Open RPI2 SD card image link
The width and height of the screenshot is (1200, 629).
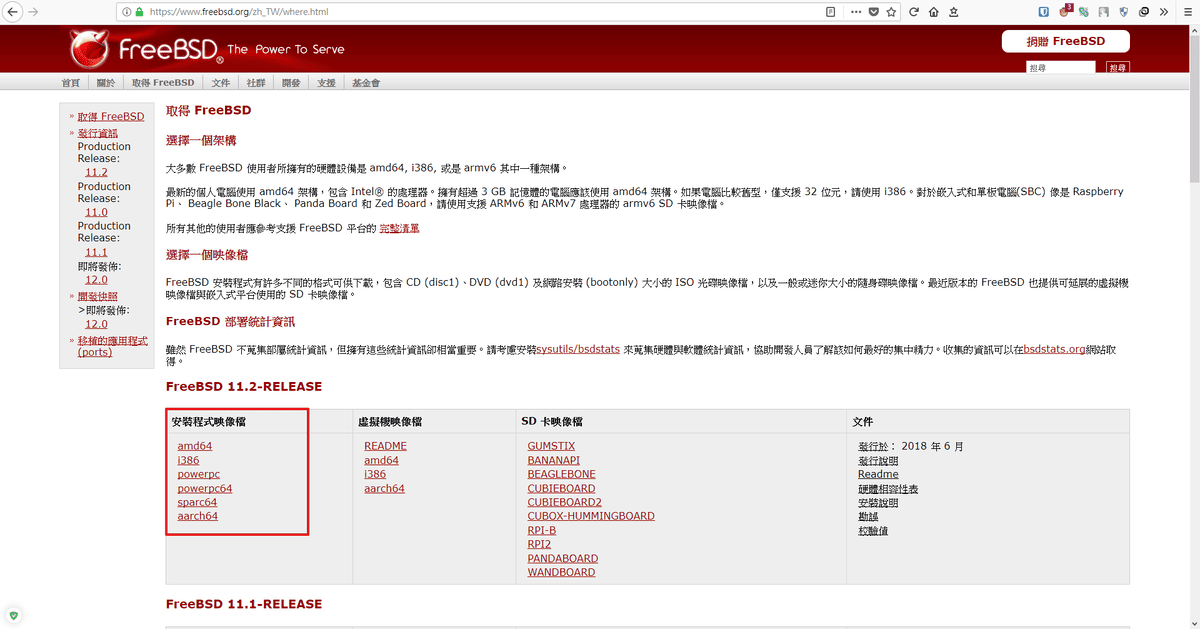pos(539,544)
